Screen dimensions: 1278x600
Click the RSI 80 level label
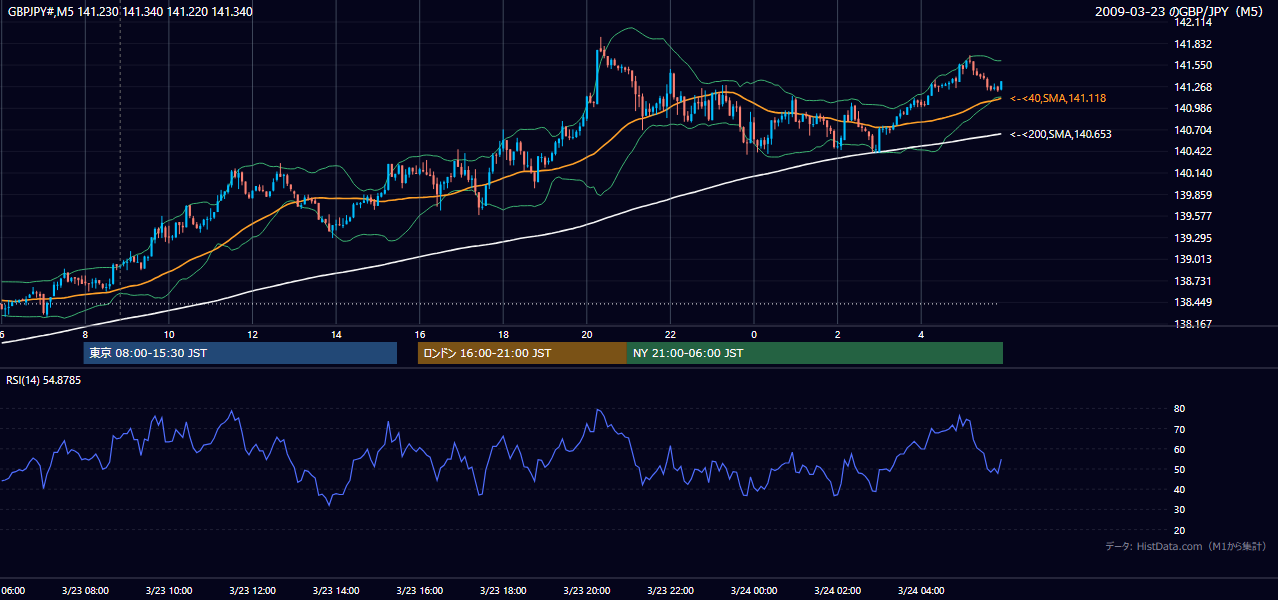(1180, 409)
